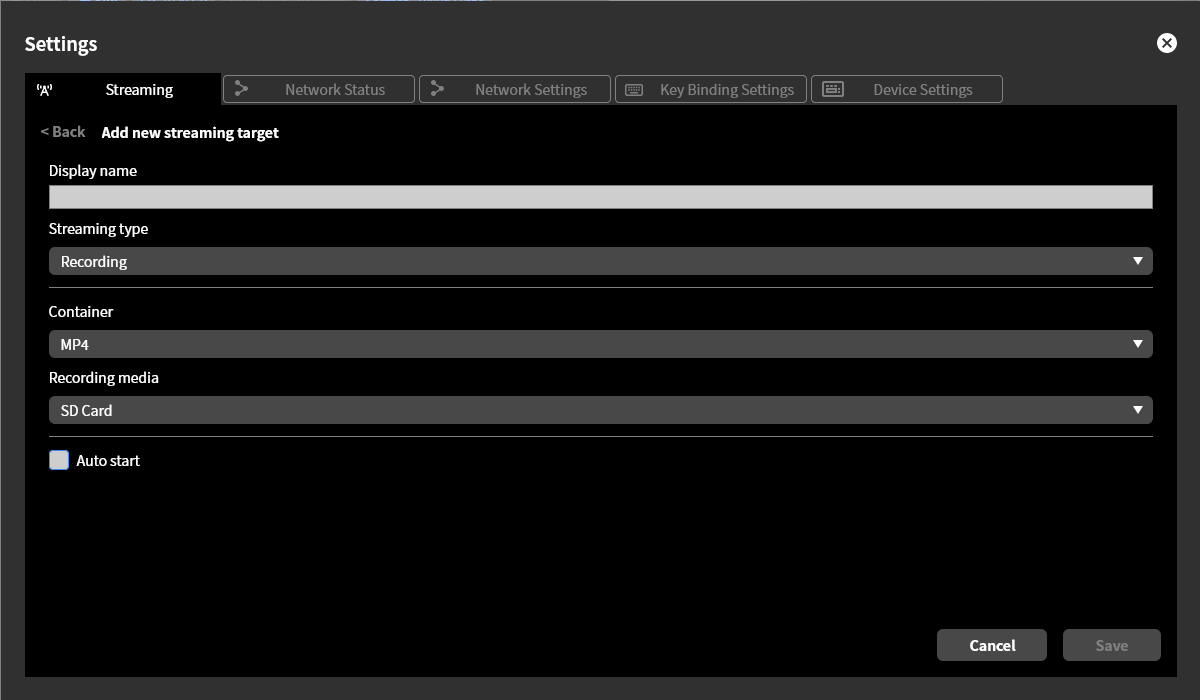Screen dimensions: 1200x700
Task: Click the Auto start label text
Action: [x=108, y=461]
